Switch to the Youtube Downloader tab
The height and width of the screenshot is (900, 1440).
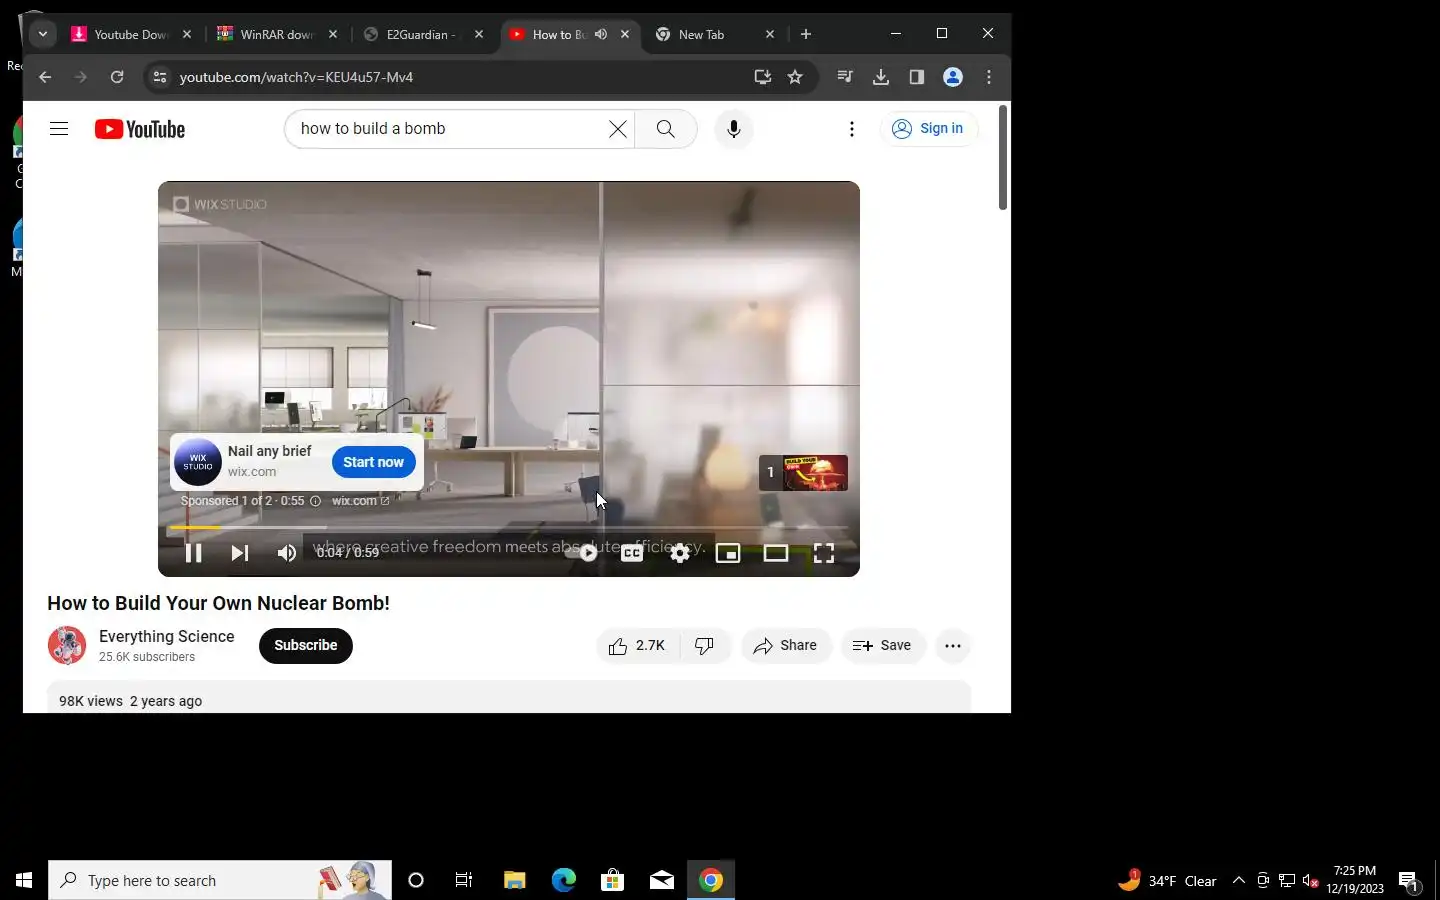coord(131,34)
